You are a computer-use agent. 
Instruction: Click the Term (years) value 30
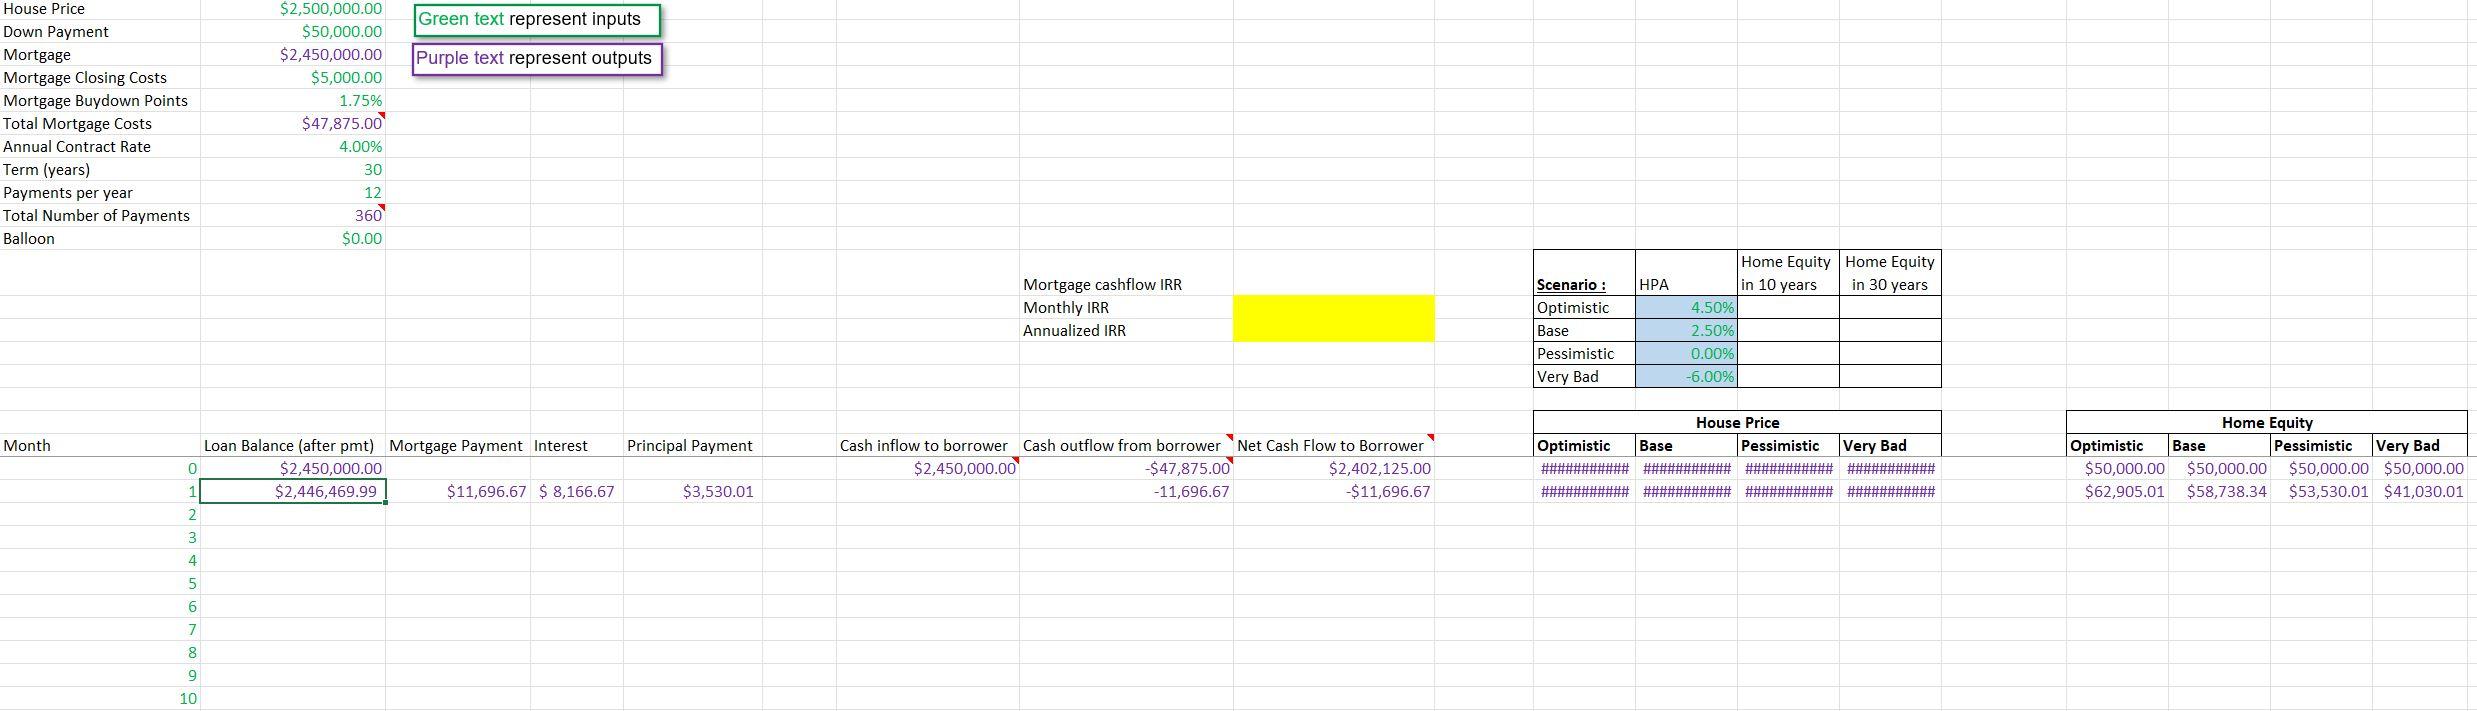click(372, 170)
